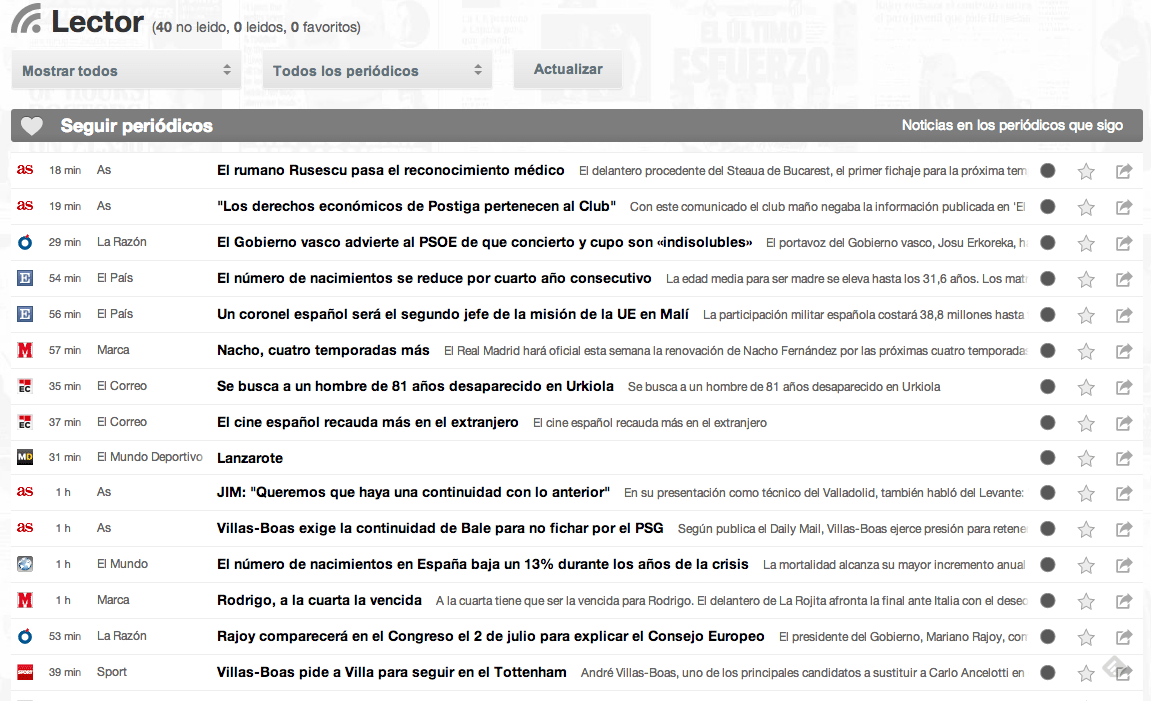Open the Todos los periódicos dropdown
The image size is (1151, 701).
point(377,70)
